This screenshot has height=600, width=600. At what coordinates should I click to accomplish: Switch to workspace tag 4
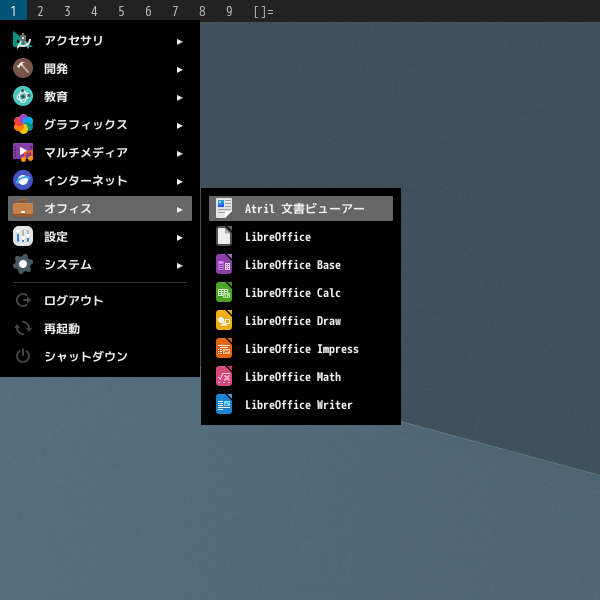point(94,11)
